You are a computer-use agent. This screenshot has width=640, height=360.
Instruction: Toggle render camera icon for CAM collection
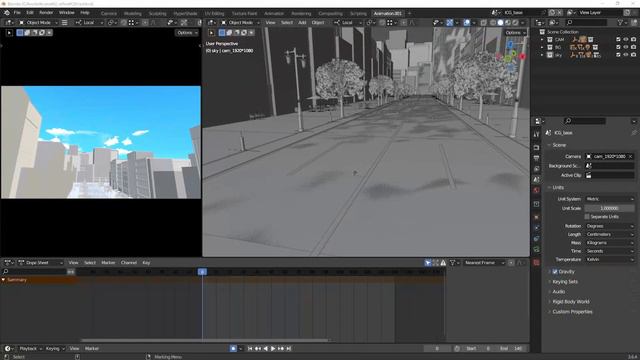(x=633, y=40)
